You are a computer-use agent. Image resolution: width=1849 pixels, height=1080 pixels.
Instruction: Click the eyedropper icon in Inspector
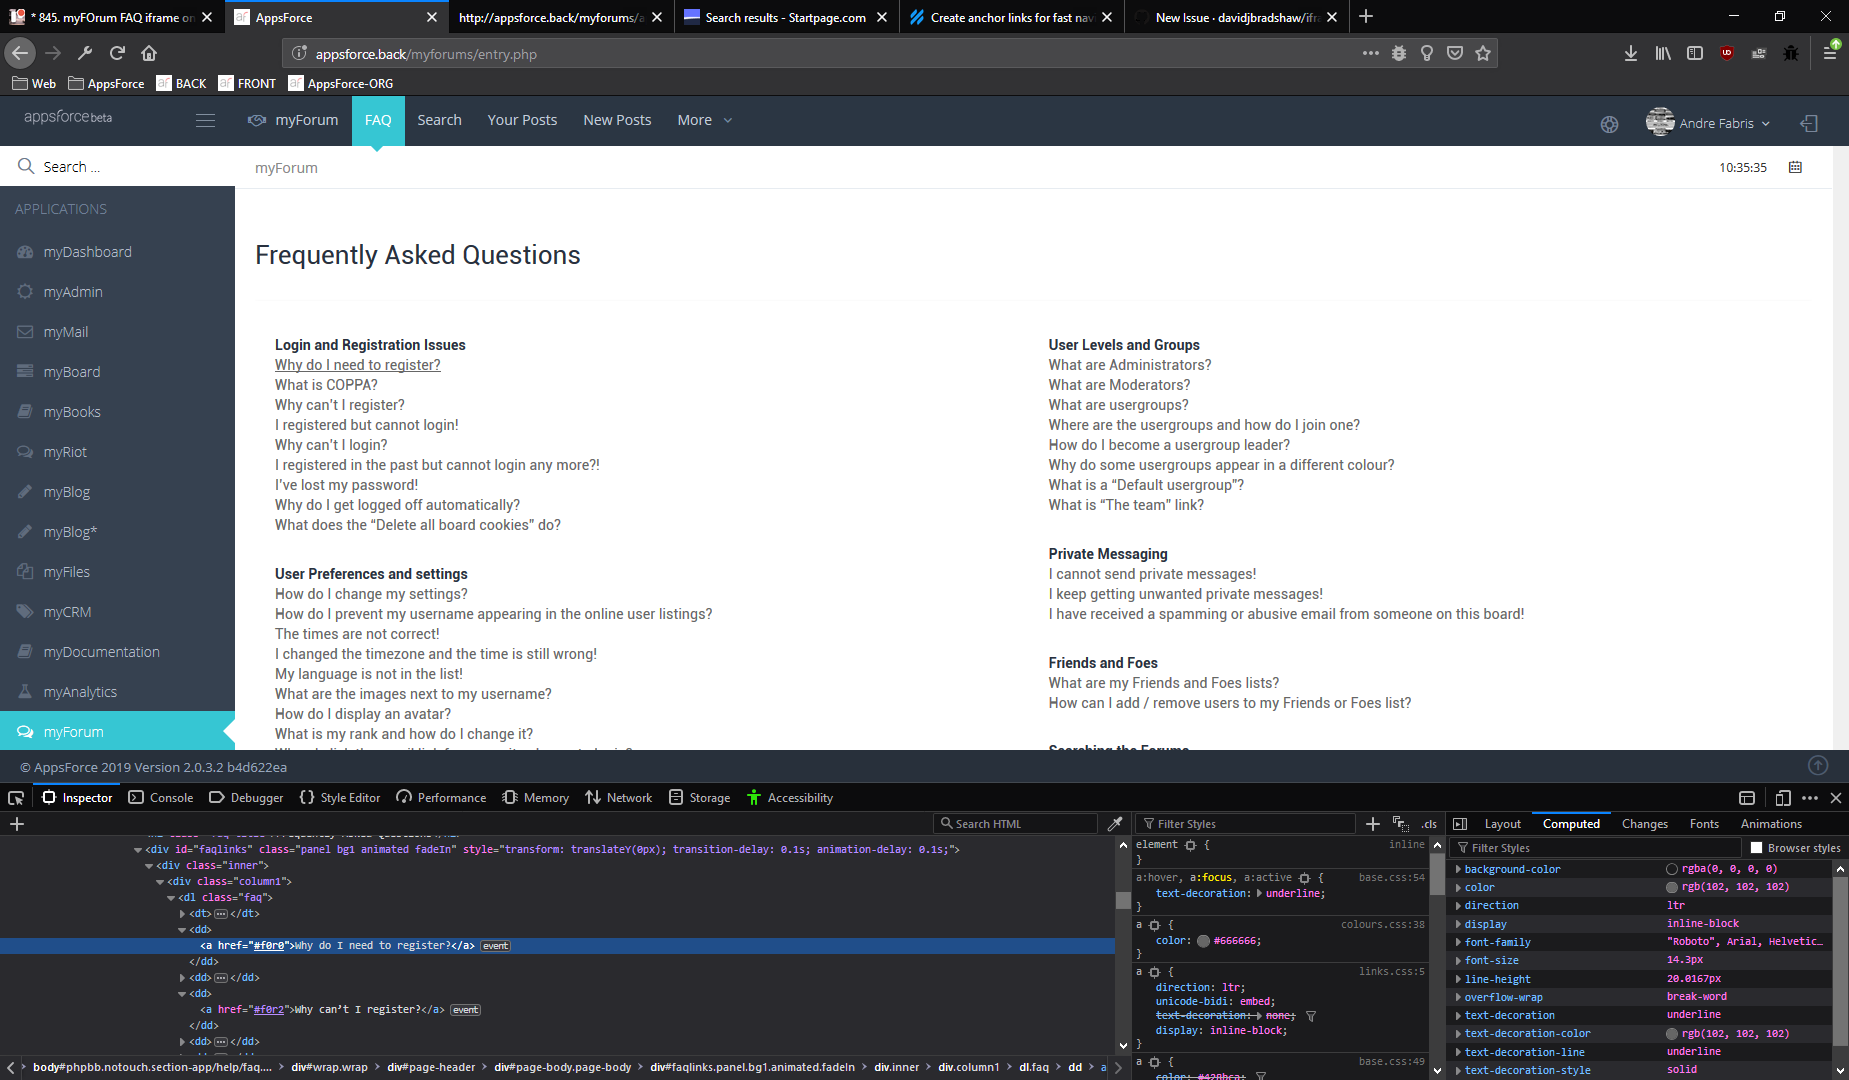point(1115,824)
